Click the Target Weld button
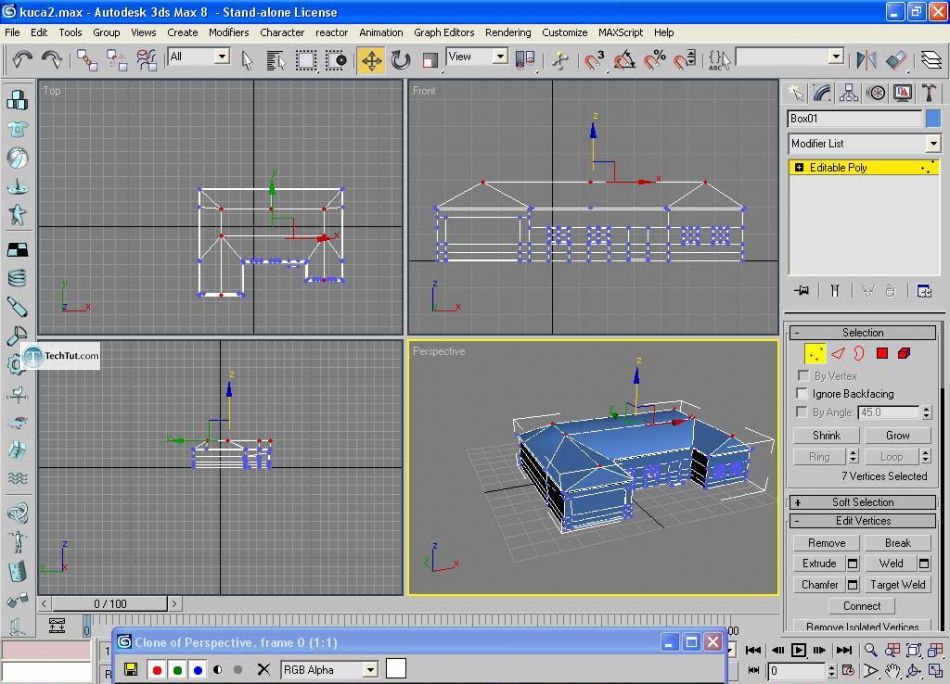Screen dimensions: 950x684 coord(897,585)
